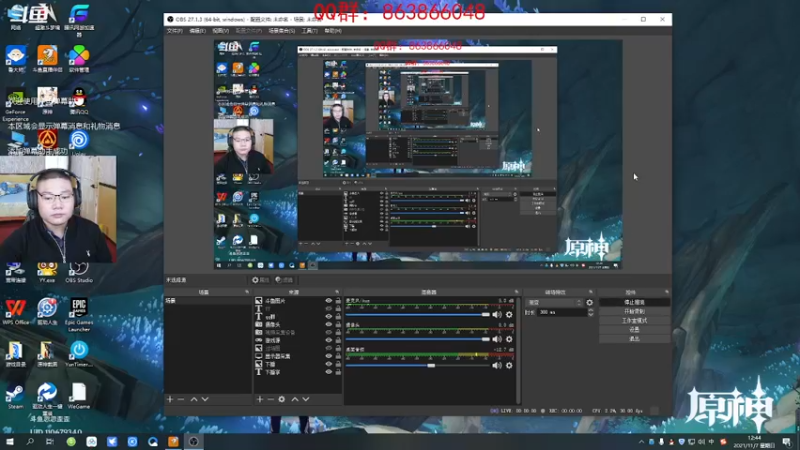Open settings gear for first mixer track
Image resolution: width=800 pixels, height=450 pixels.
(509, 315)
